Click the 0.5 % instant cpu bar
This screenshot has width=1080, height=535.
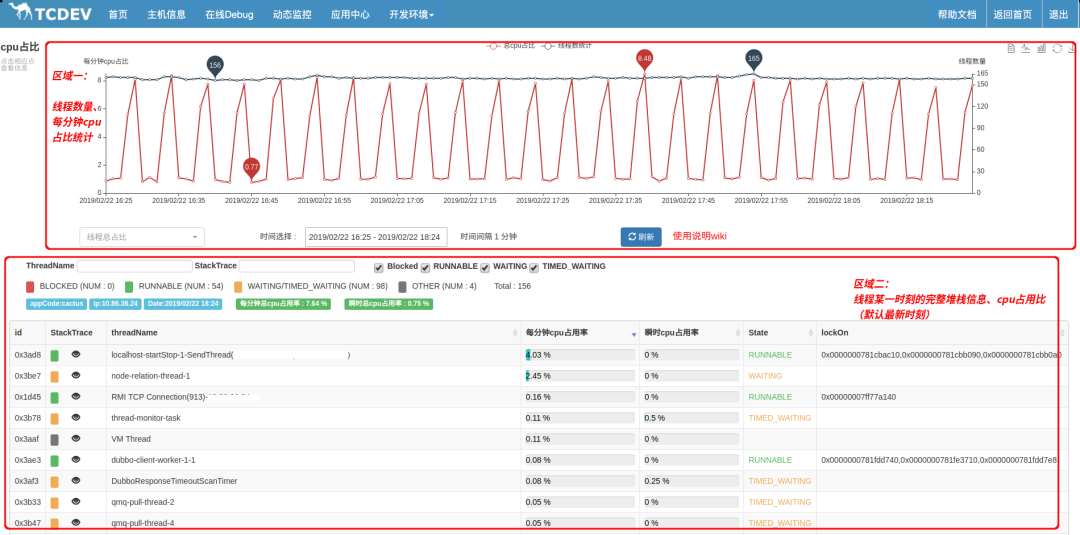click(x=691, y=418)
